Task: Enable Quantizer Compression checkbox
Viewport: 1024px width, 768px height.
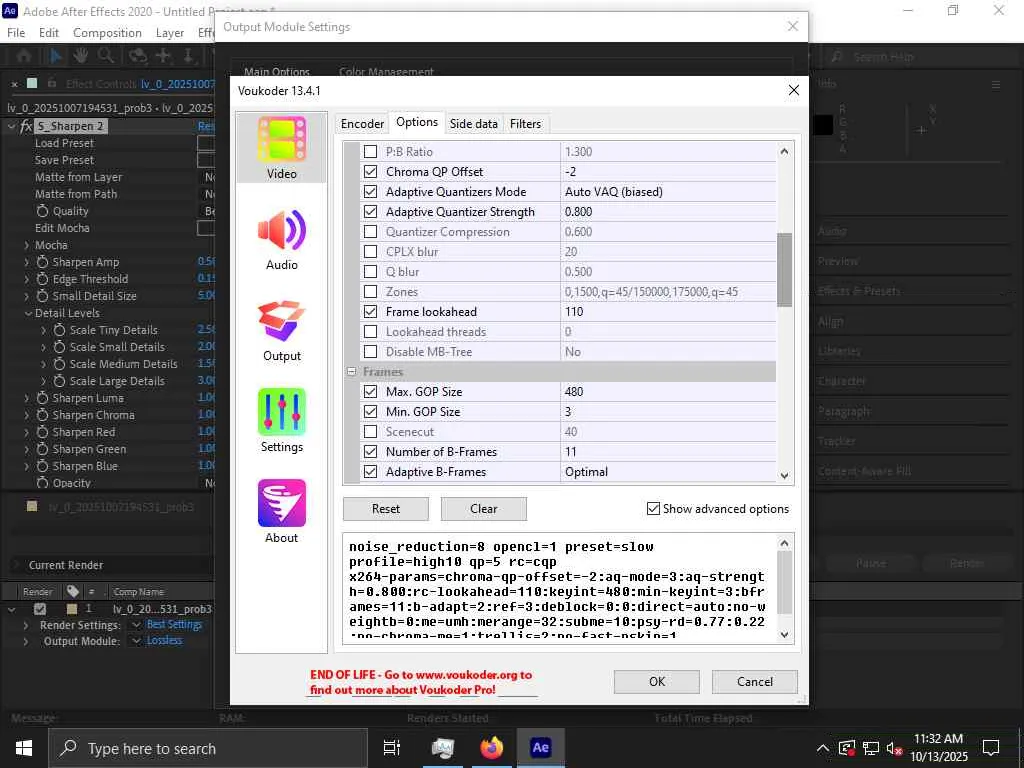Action: tap(370, 231)
